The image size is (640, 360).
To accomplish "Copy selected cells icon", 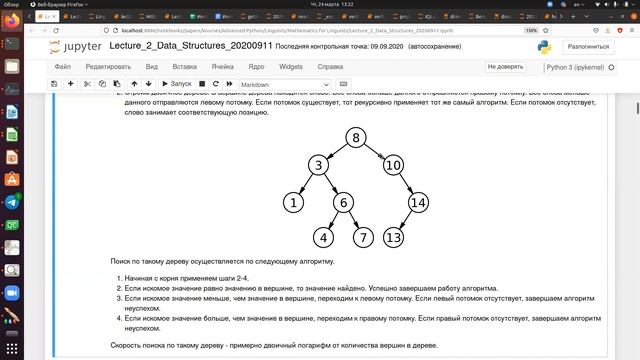I will pos(102,84).
